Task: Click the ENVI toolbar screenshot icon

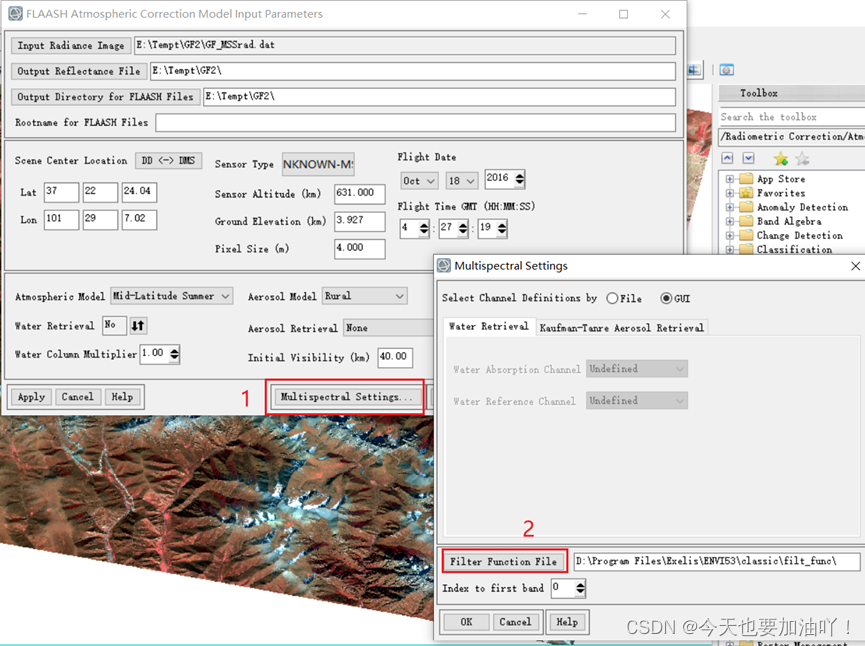Action: (727, 70)
